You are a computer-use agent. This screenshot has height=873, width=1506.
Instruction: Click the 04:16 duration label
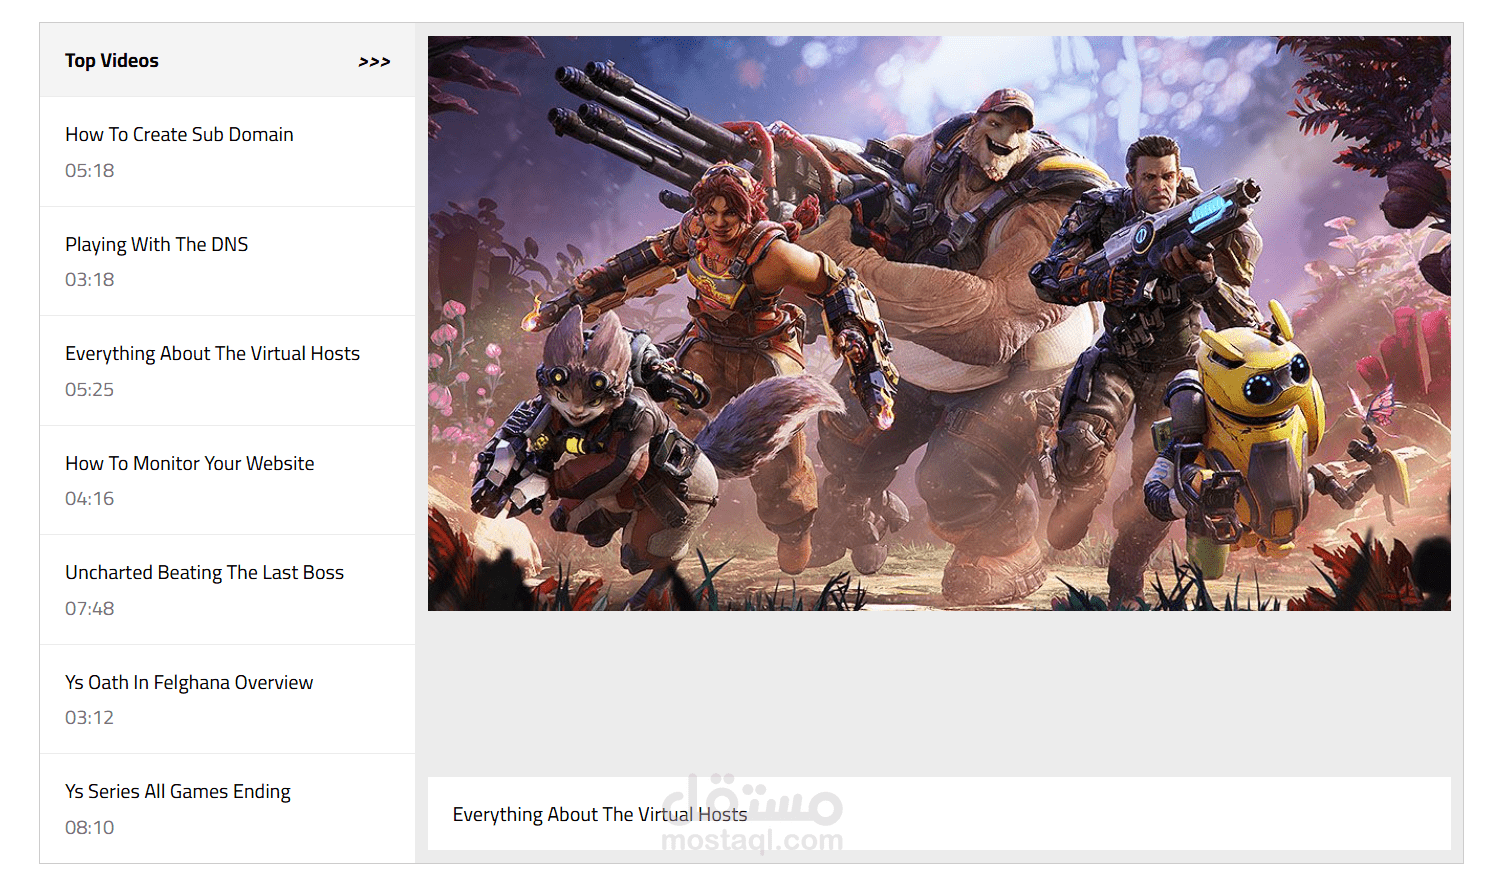pyautogui.click(x=90, y=499)
